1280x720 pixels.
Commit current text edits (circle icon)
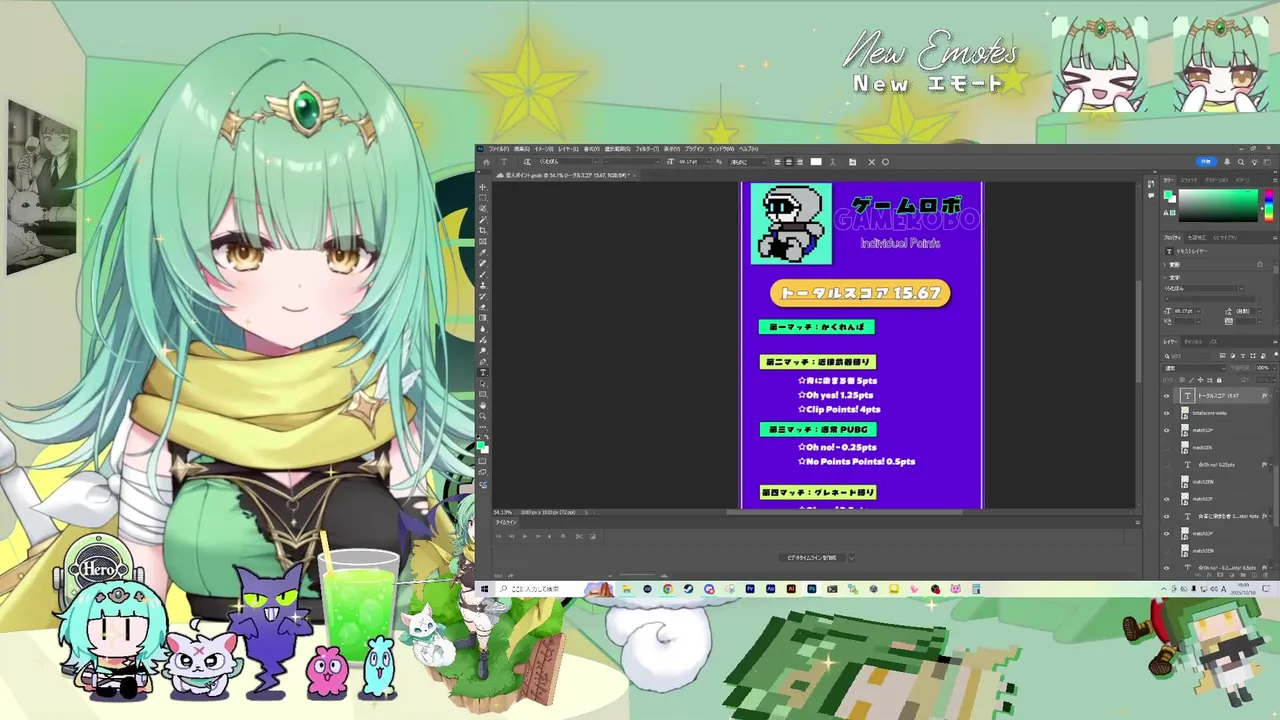[x=885, y=162]
